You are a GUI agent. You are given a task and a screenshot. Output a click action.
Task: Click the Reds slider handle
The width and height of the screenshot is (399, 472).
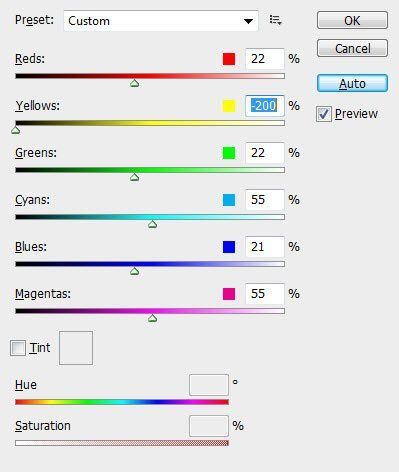(135, 83)
